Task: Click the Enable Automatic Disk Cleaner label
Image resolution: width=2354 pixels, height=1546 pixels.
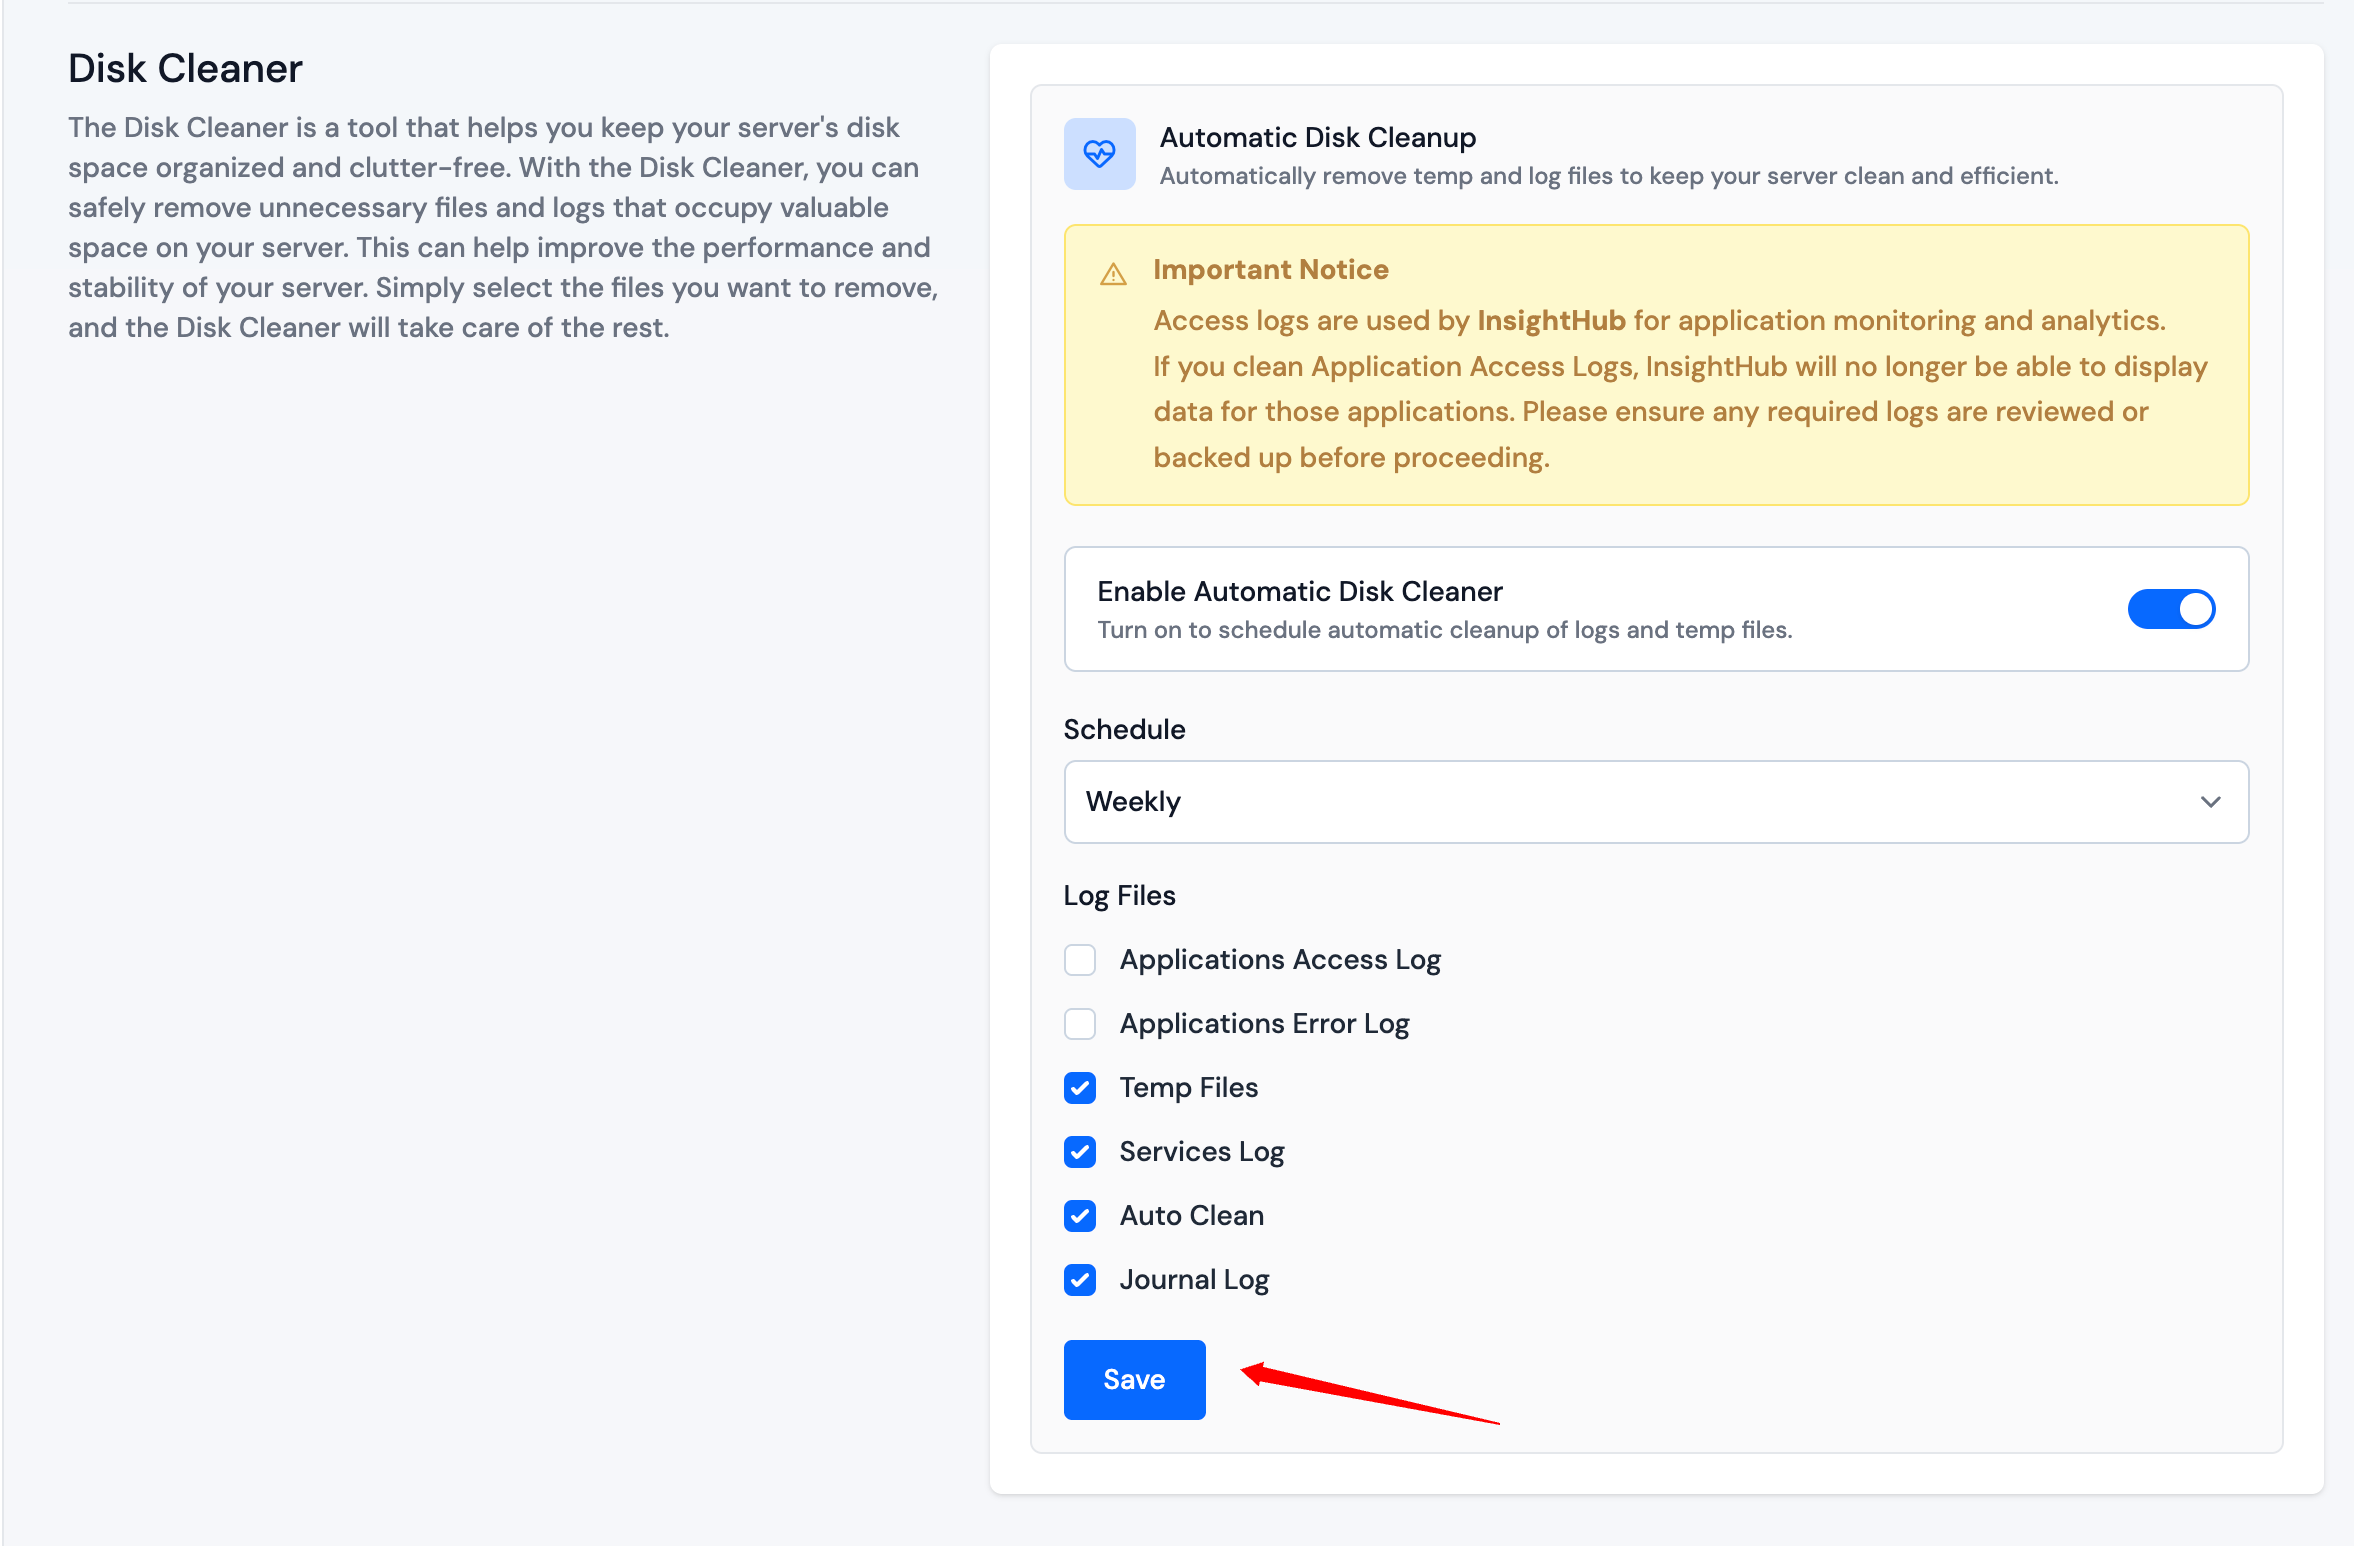Action: pyautogui.click(x=1298, y=590)
